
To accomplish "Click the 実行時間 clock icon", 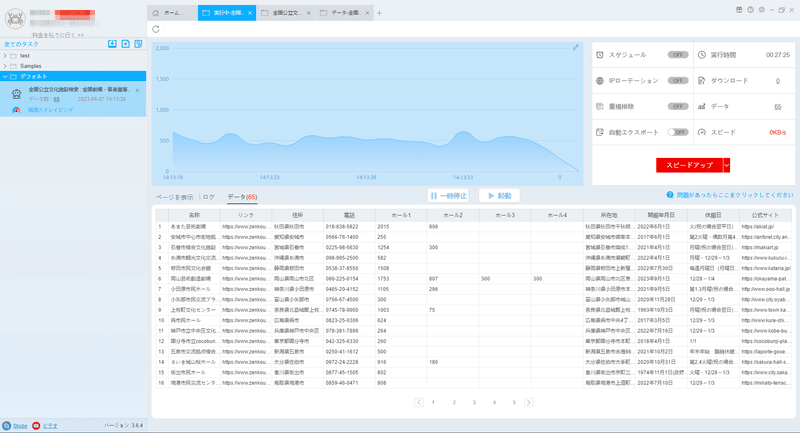I will click(702, 55).
